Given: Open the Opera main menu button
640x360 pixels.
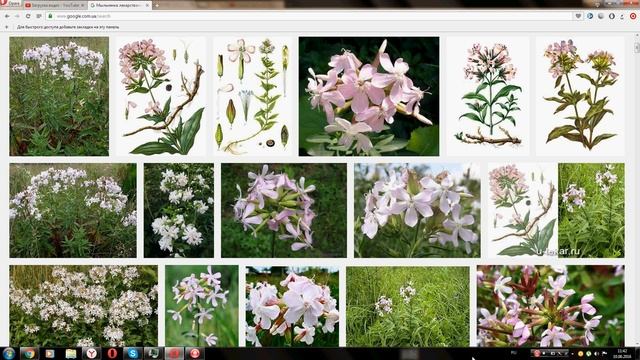Looking at the screenshot, I should 10,4.
